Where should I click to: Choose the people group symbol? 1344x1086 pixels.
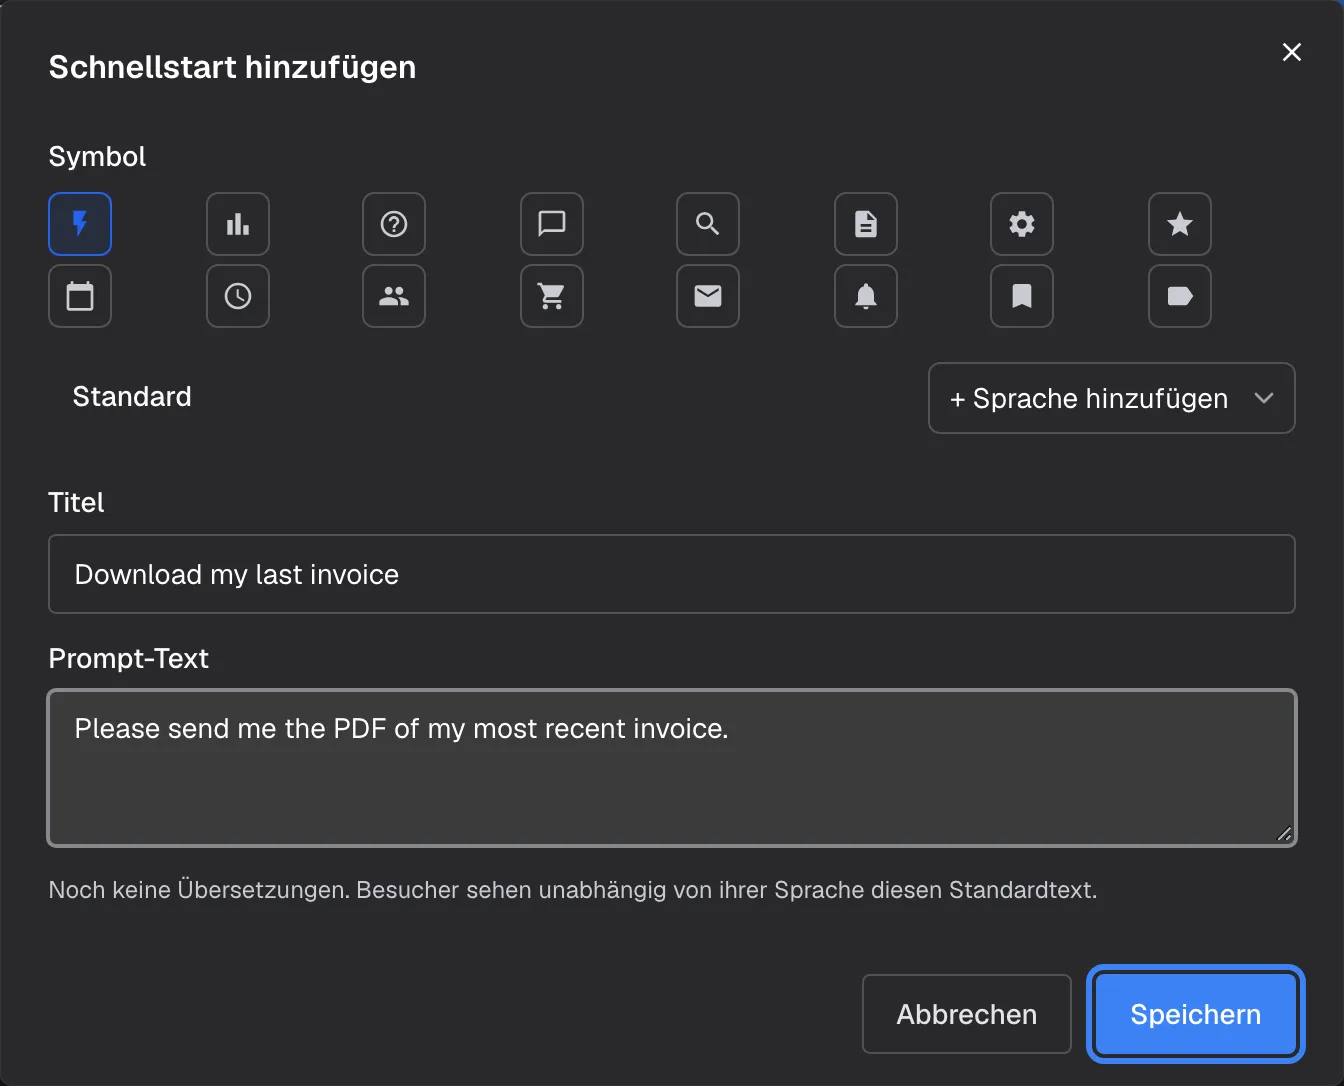click(394, 296)
